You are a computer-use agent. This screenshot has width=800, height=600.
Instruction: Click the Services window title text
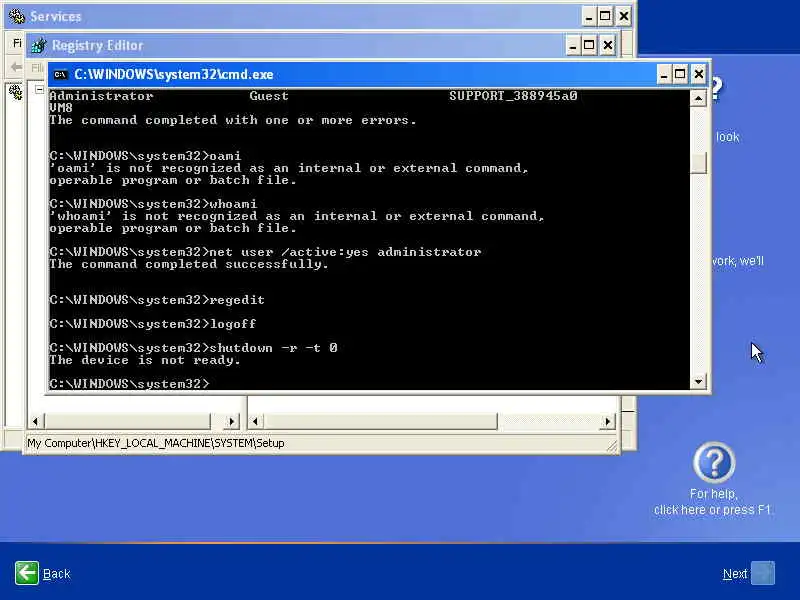coord(56,16)
